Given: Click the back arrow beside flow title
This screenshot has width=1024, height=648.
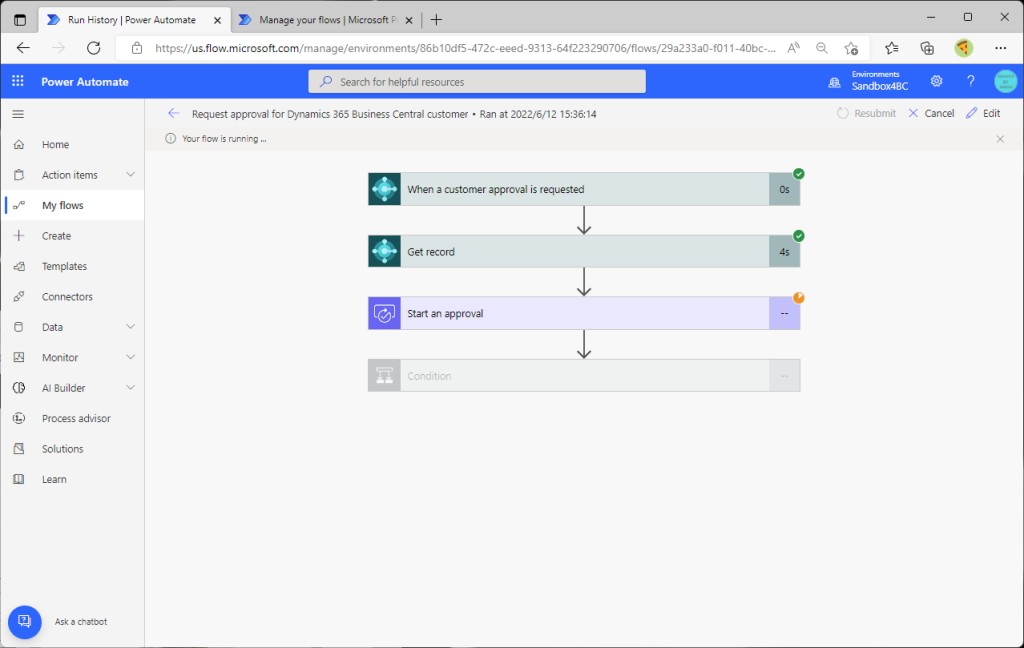Looking at the screenshot, I should (174, 114).
